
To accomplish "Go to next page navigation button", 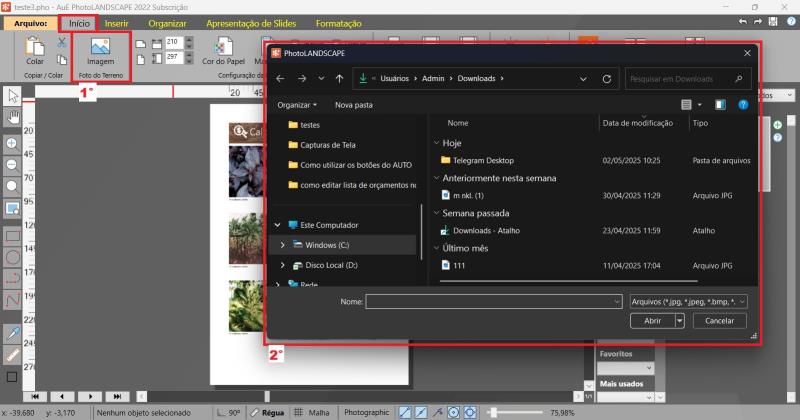I will 90,396.
